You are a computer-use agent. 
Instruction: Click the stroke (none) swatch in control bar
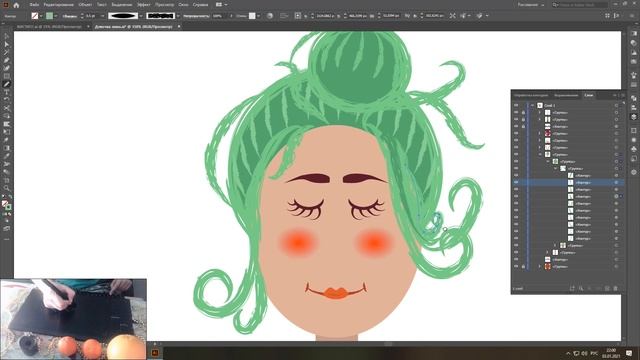[x=35, y=16]
